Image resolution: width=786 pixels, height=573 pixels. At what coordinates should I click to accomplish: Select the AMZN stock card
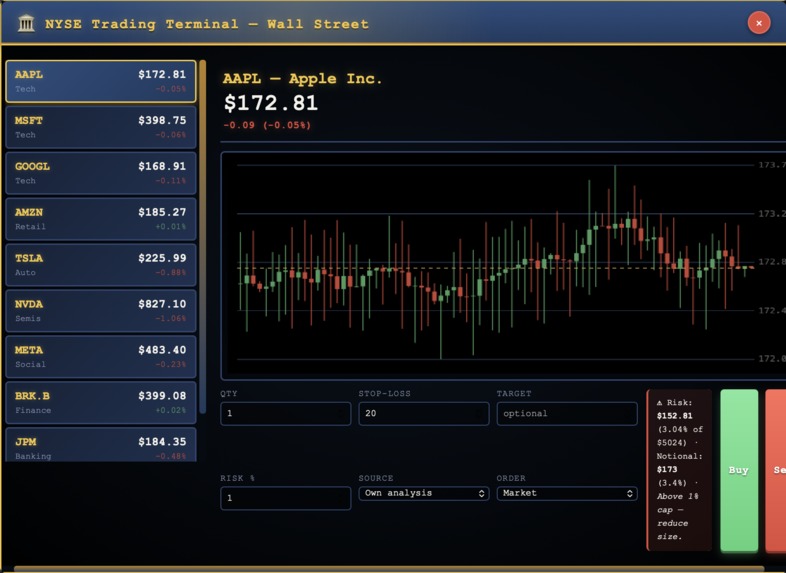click(x=101, y=219)
